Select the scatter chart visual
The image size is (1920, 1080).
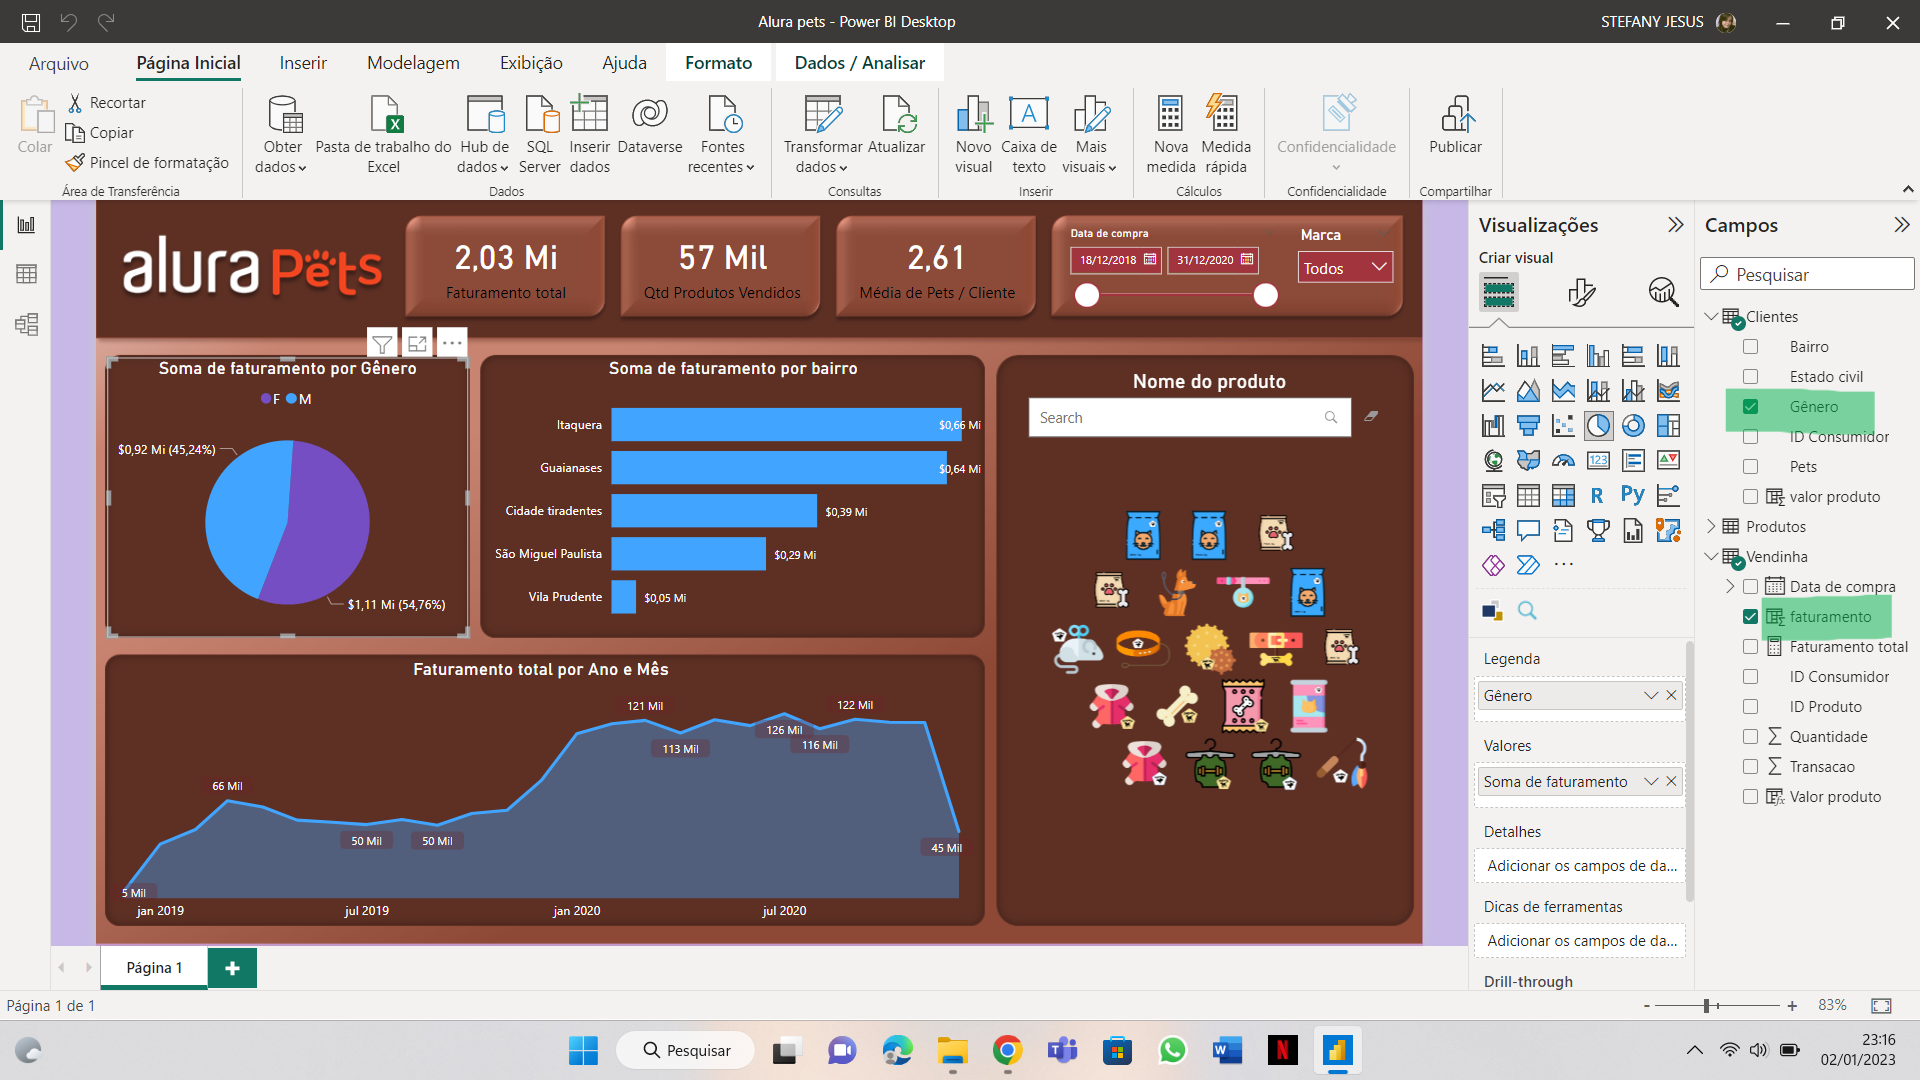(1563, 426)
